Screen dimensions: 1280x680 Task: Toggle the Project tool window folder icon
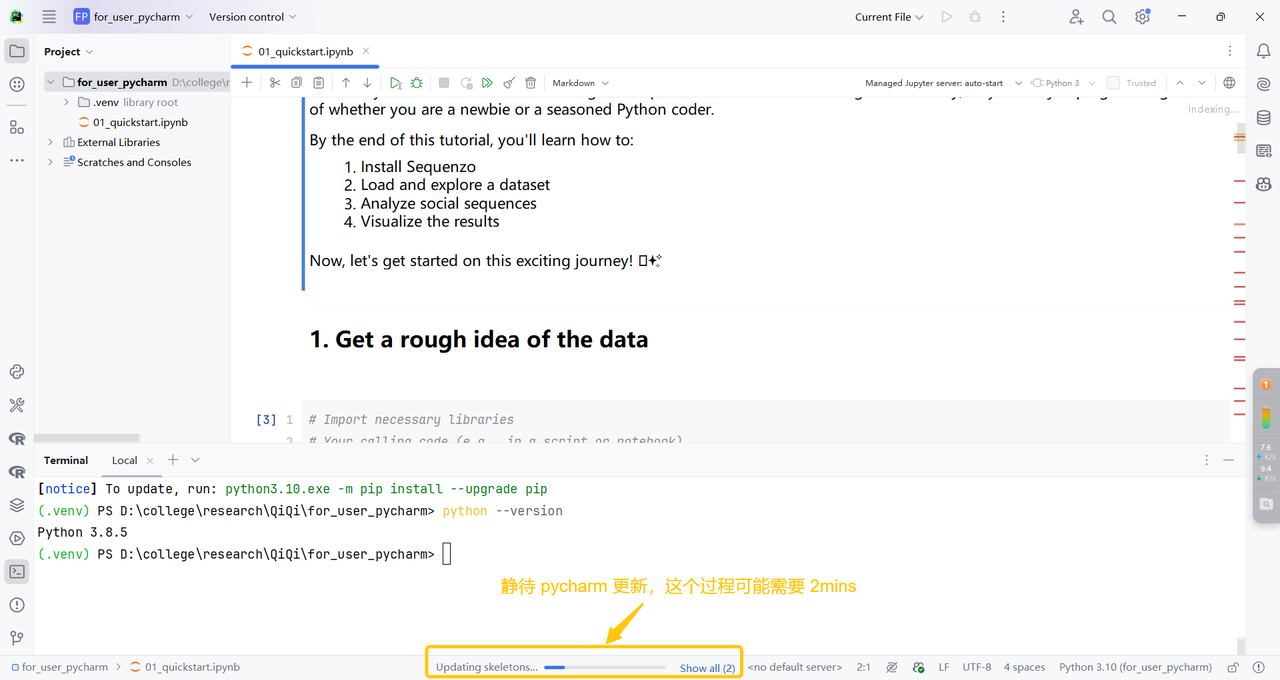click(17, 51)
